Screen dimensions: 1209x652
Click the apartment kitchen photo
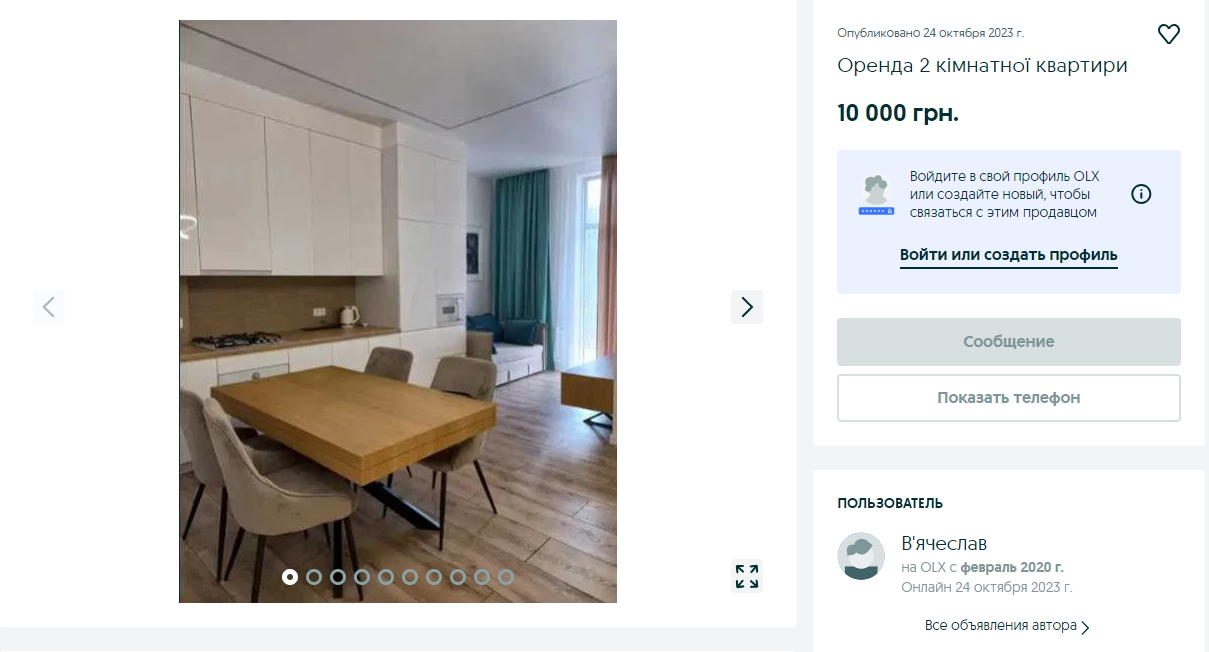pyautogui.click(x=398, y=311)
